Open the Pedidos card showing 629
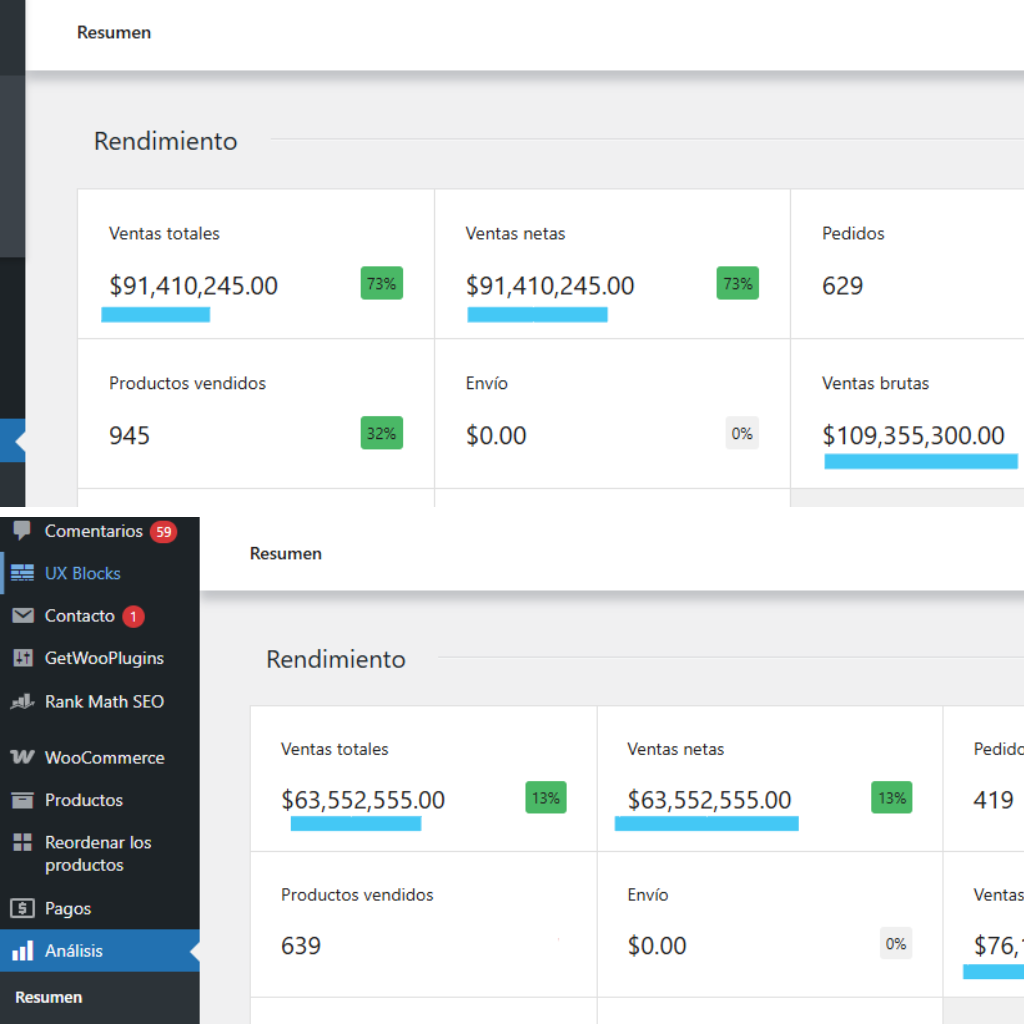Screen dimensions: 1024x1024 (905, 263)
